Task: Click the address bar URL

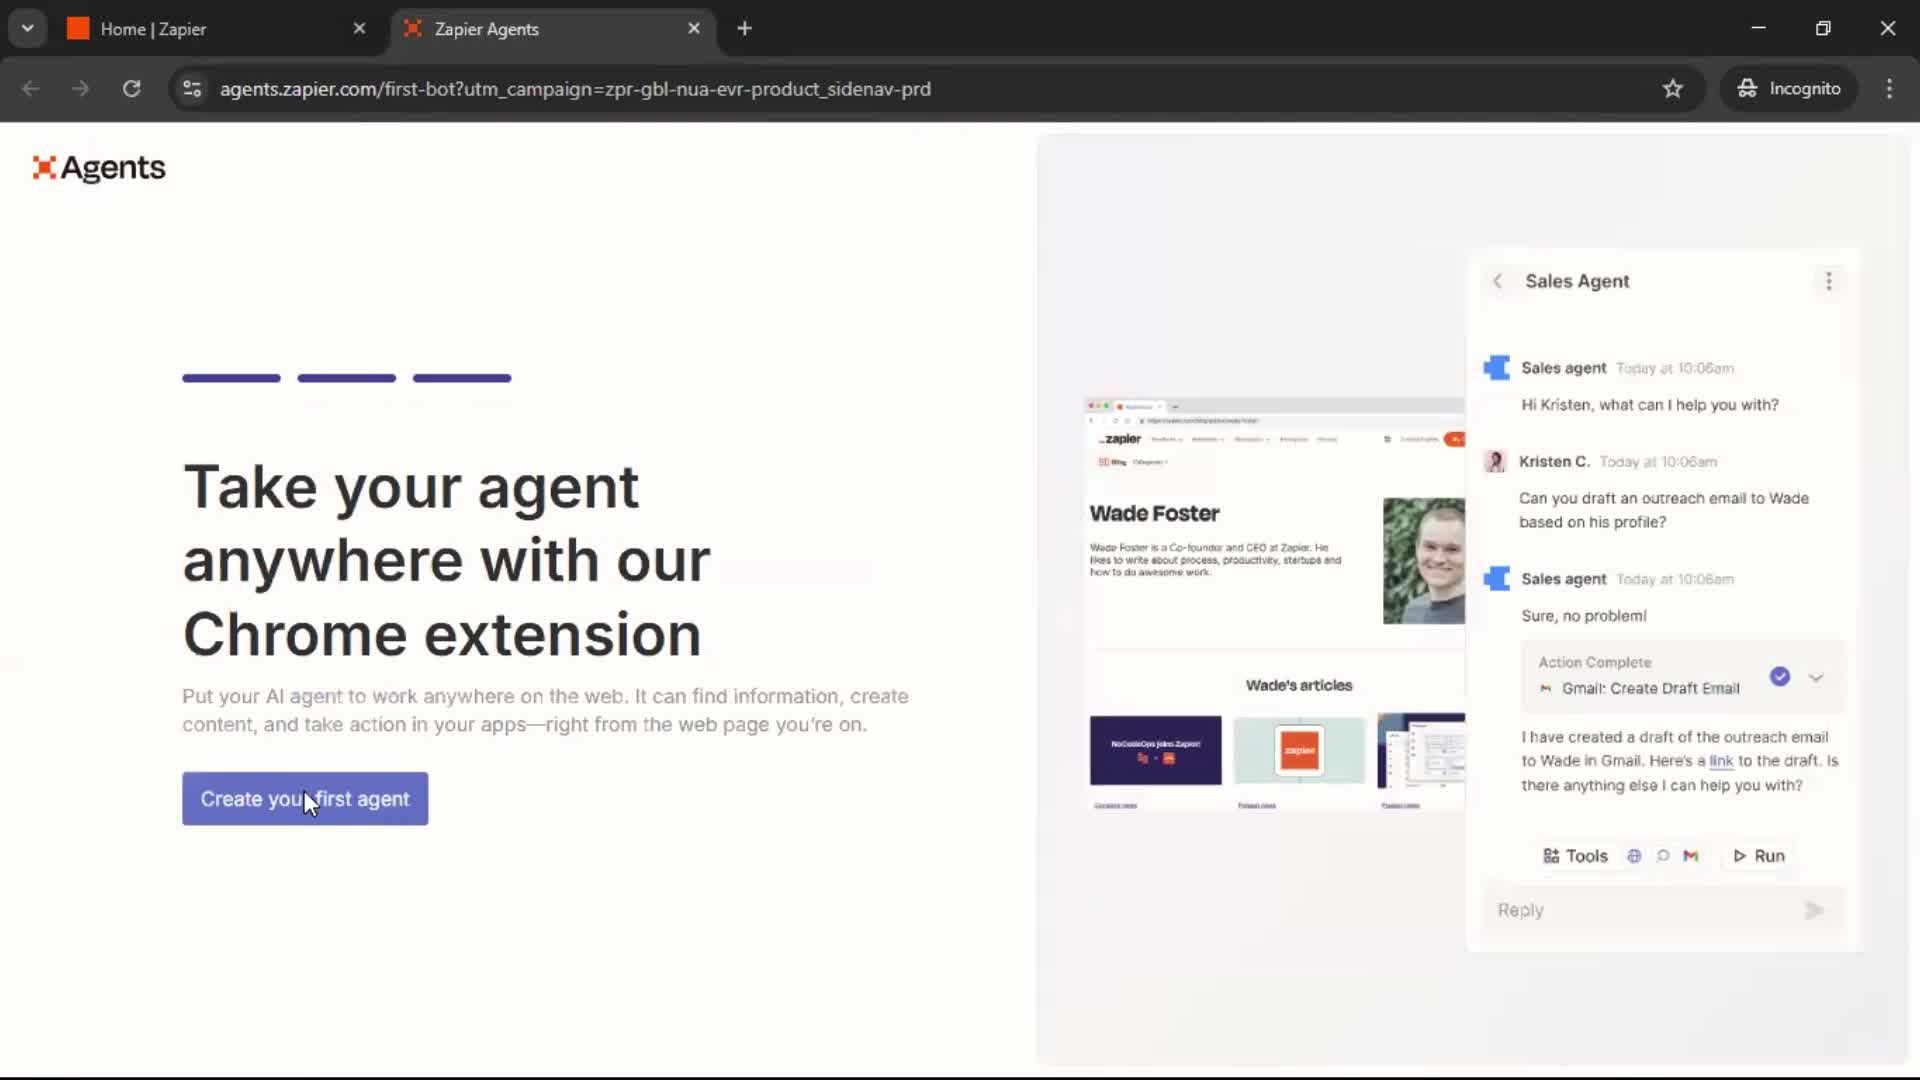Action: tap(575, 89)
